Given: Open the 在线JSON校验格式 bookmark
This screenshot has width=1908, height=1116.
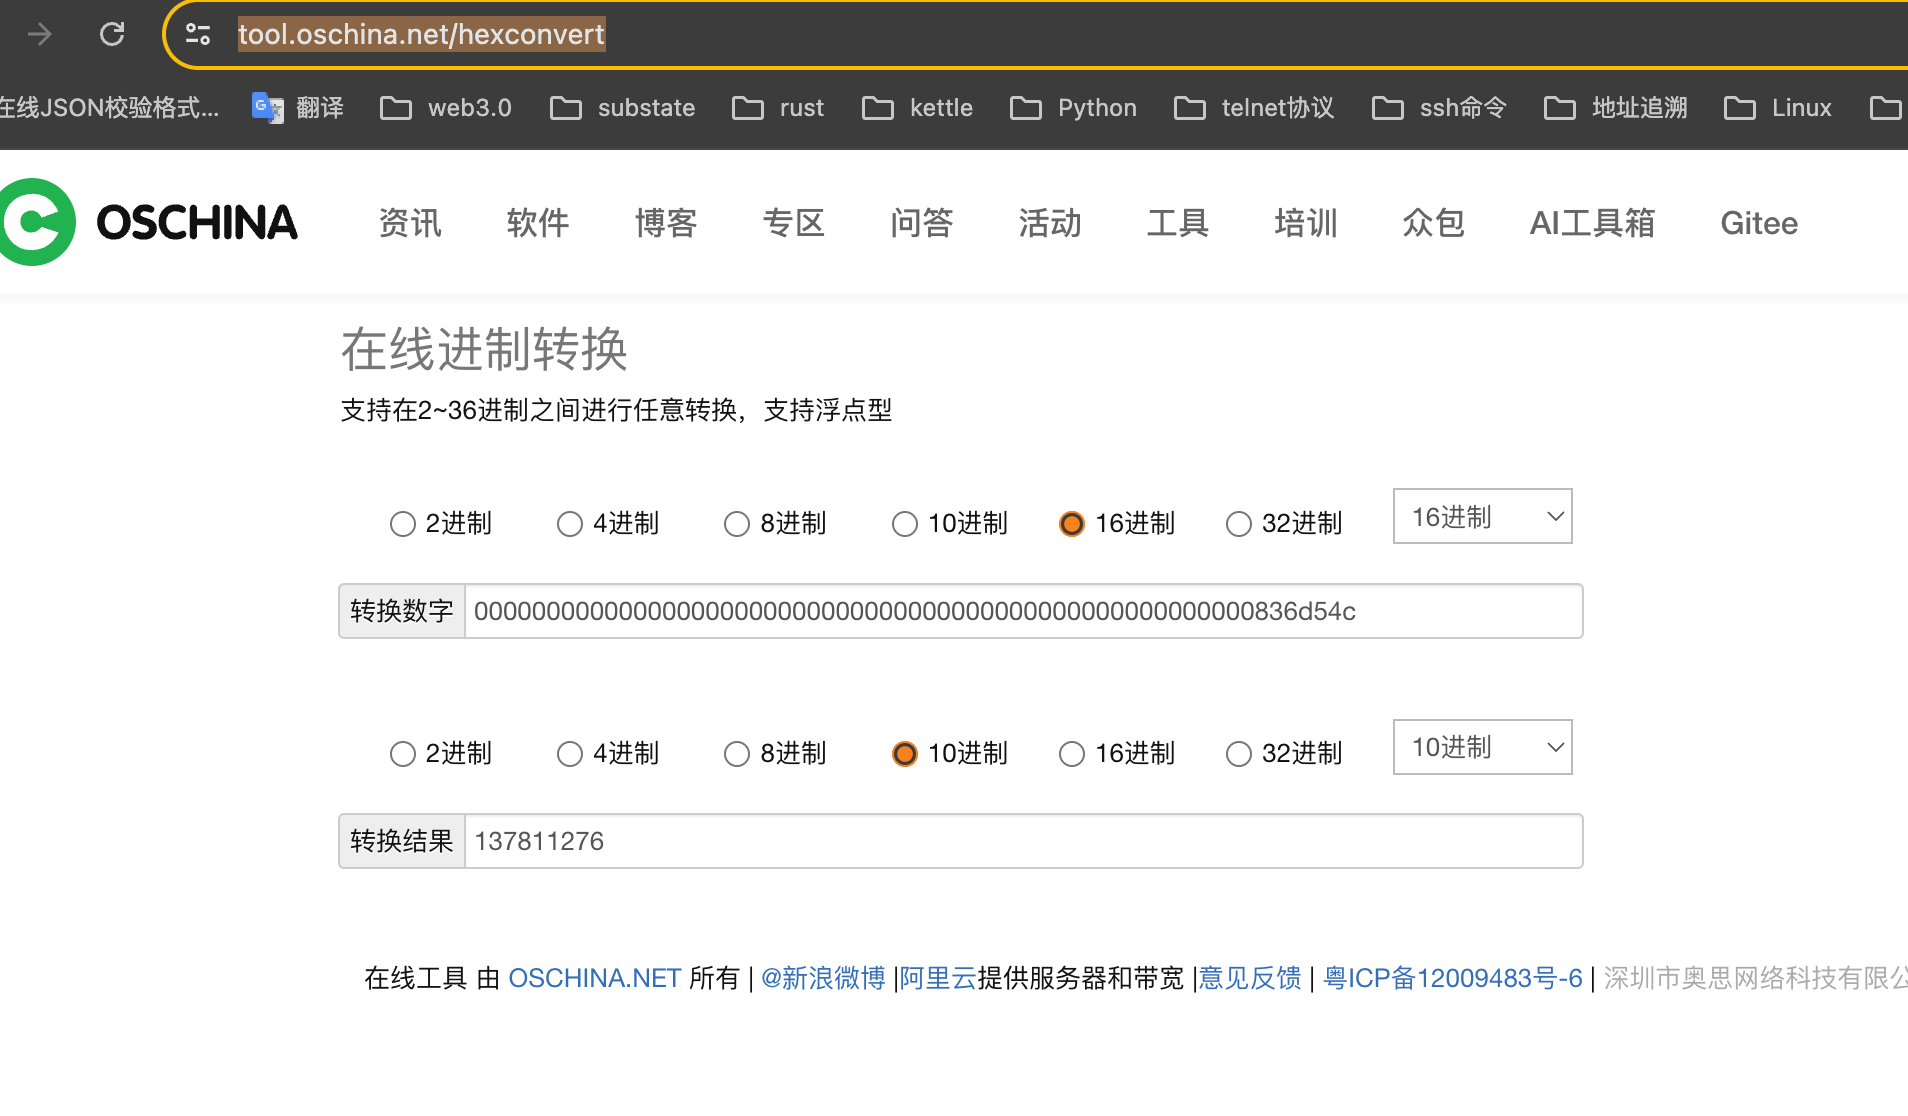Looking at the screenshot, I should coord(110,108).
